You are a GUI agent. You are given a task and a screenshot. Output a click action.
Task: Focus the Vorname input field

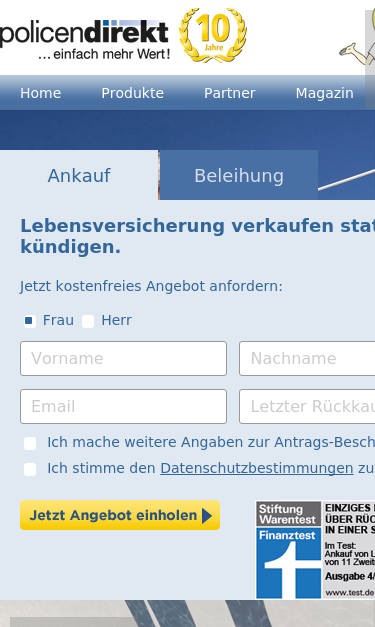pos(124,359)
